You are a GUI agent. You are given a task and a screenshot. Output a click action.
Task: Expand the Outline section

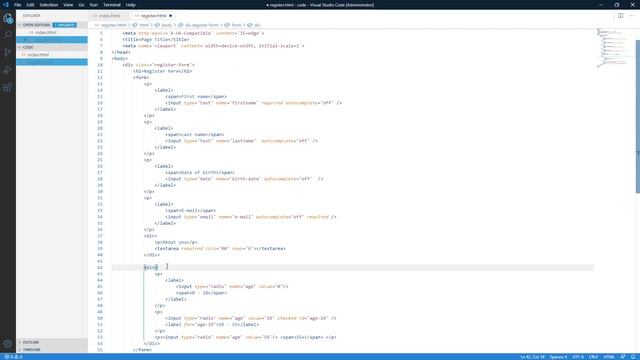point(52,342)
